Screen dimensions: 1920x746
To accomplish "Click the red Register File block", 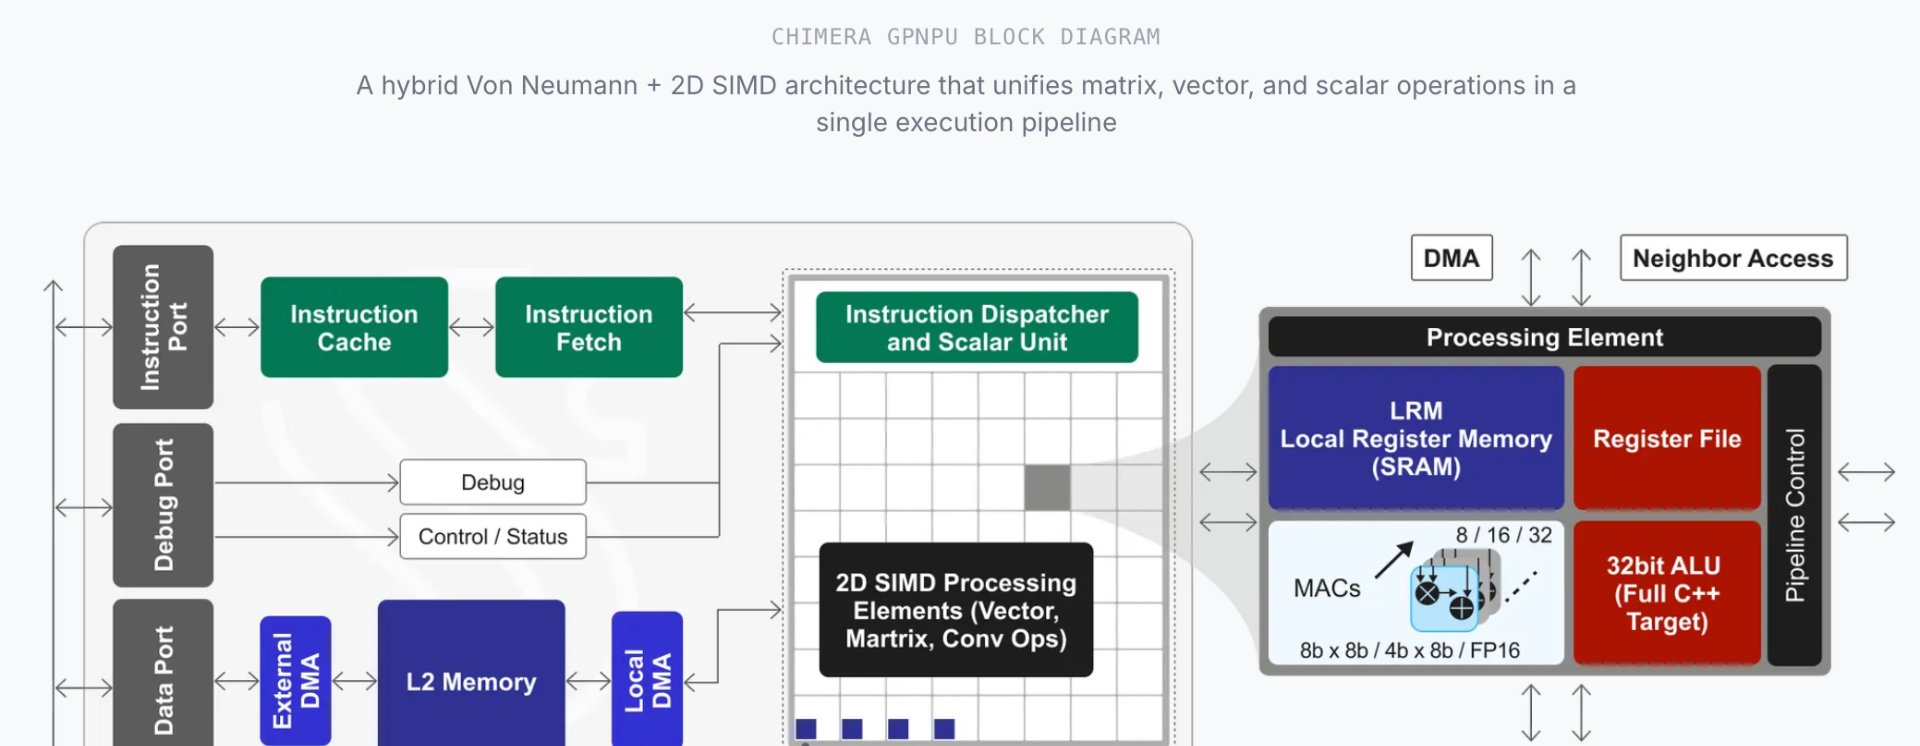I will [x=1666, y=438].
